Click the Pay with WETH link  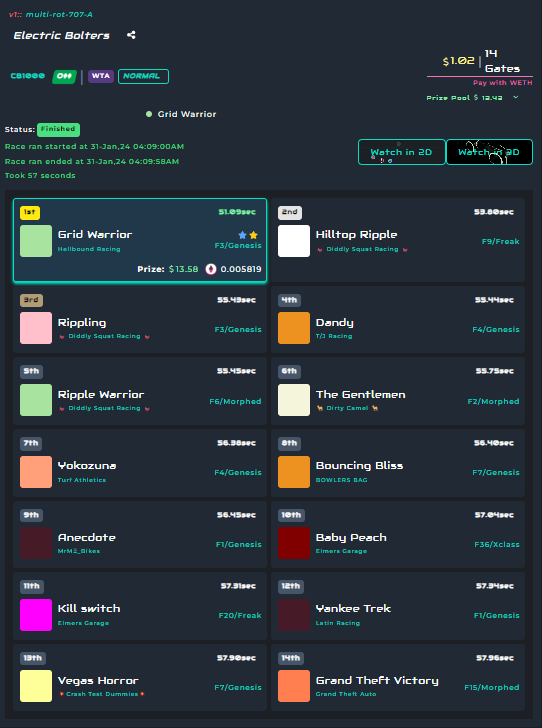(x=503, y=83)
